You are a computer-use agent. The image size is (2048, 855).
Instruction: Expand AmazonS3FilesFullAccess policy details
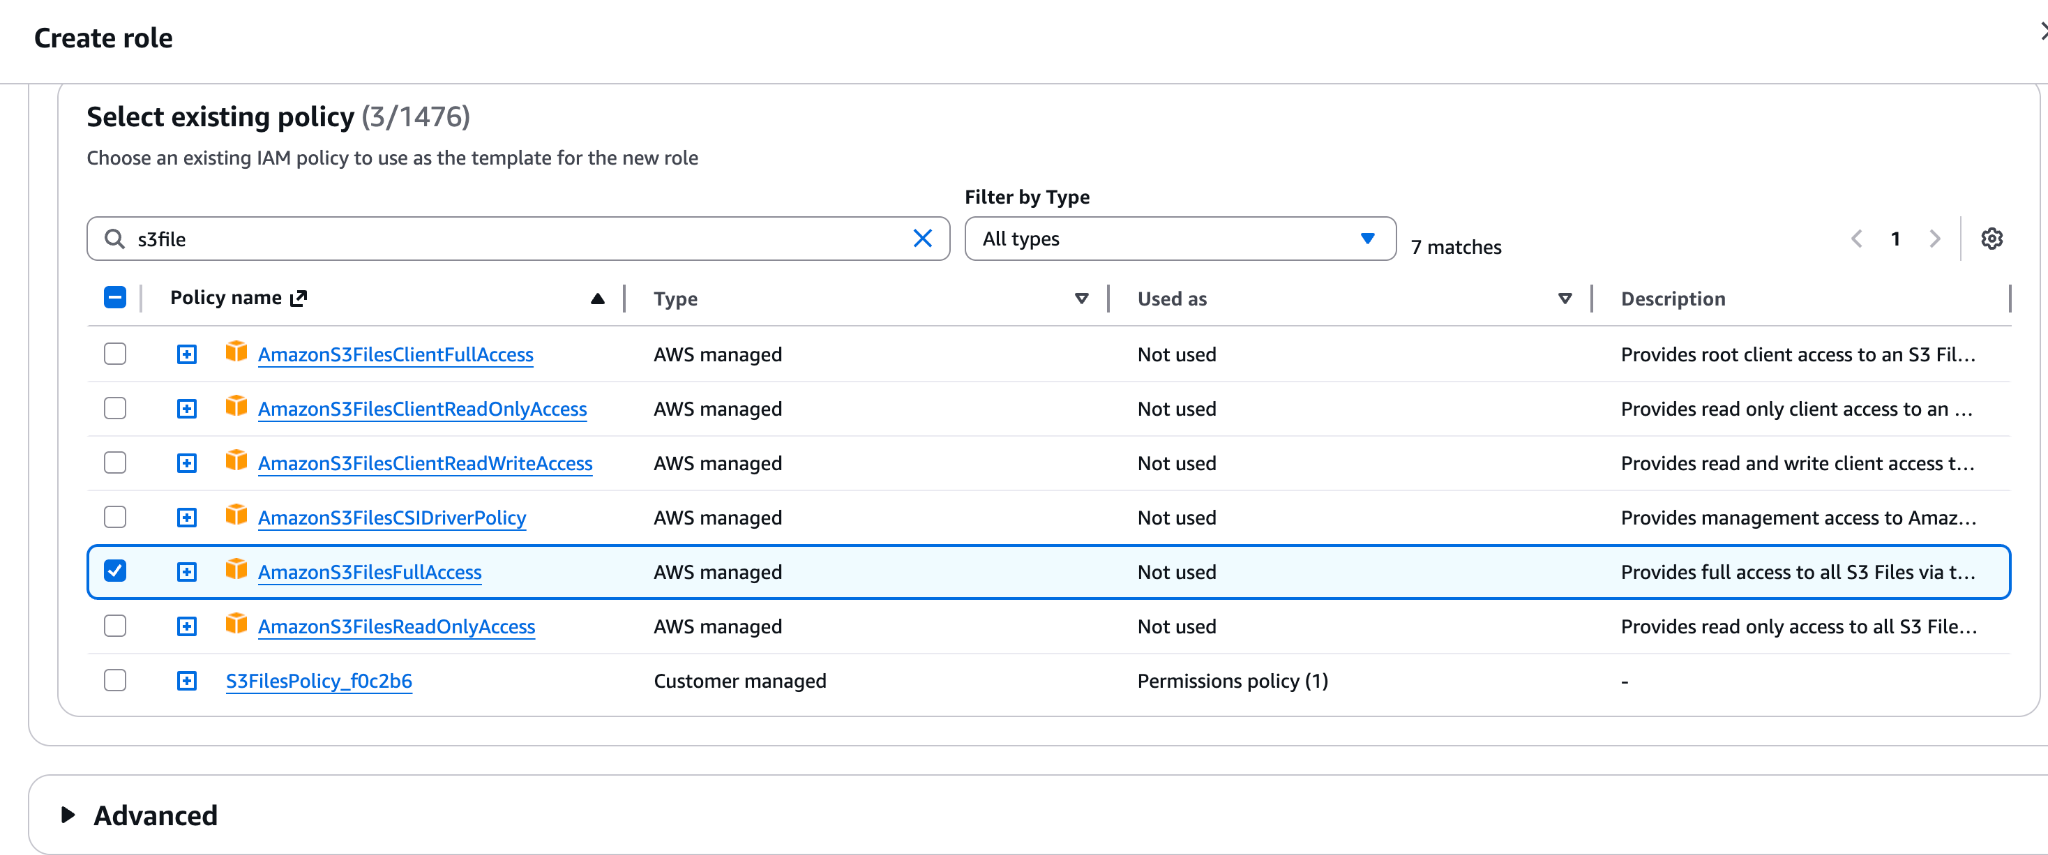point(187,572)
